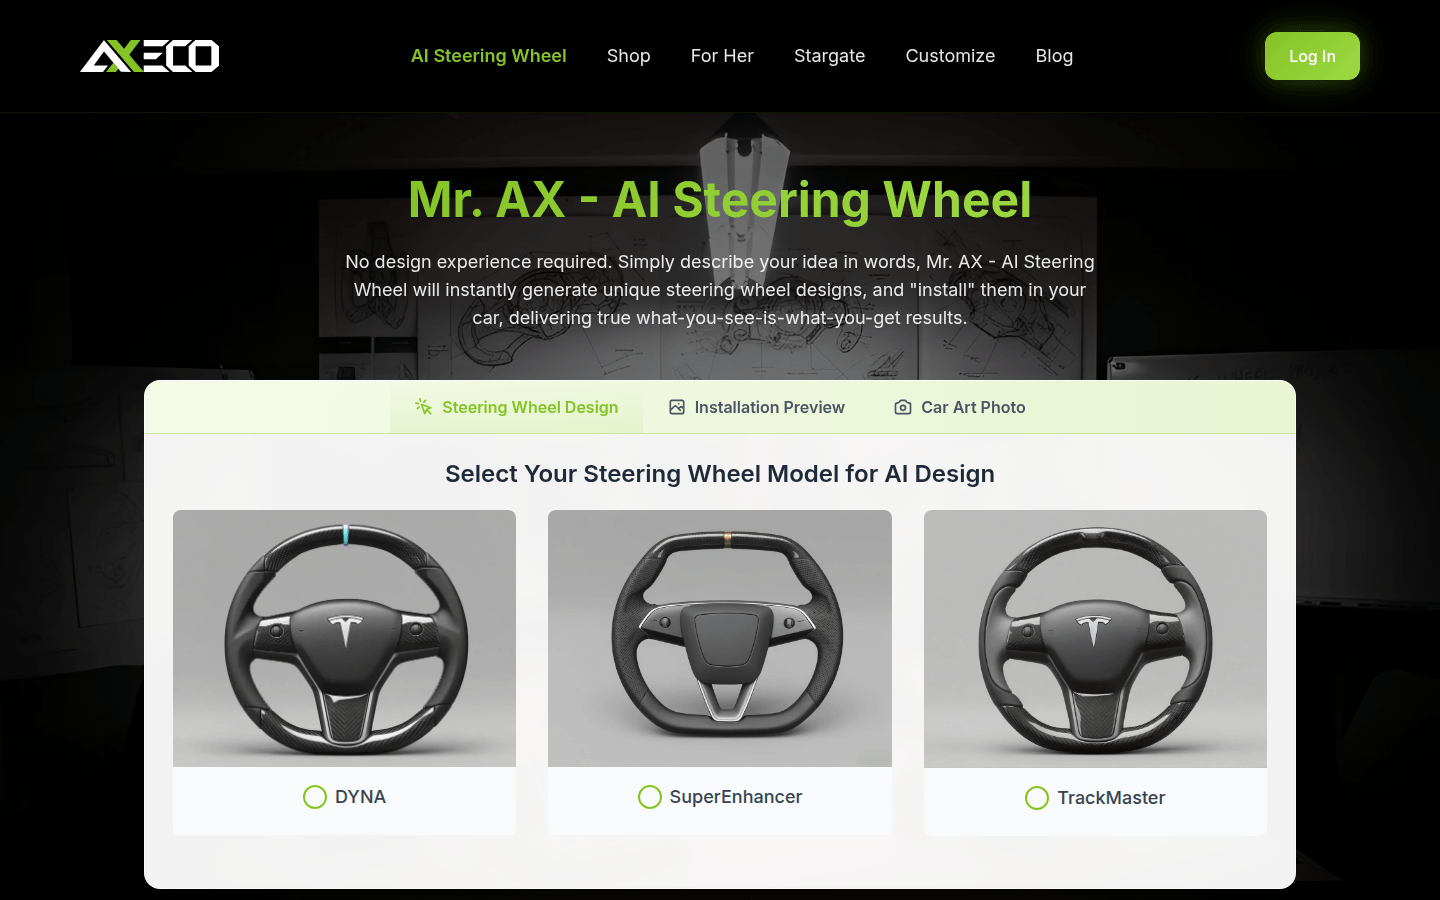
Task: Choose the TrackMaster radio option
Action: click(x=1037, y=798)
